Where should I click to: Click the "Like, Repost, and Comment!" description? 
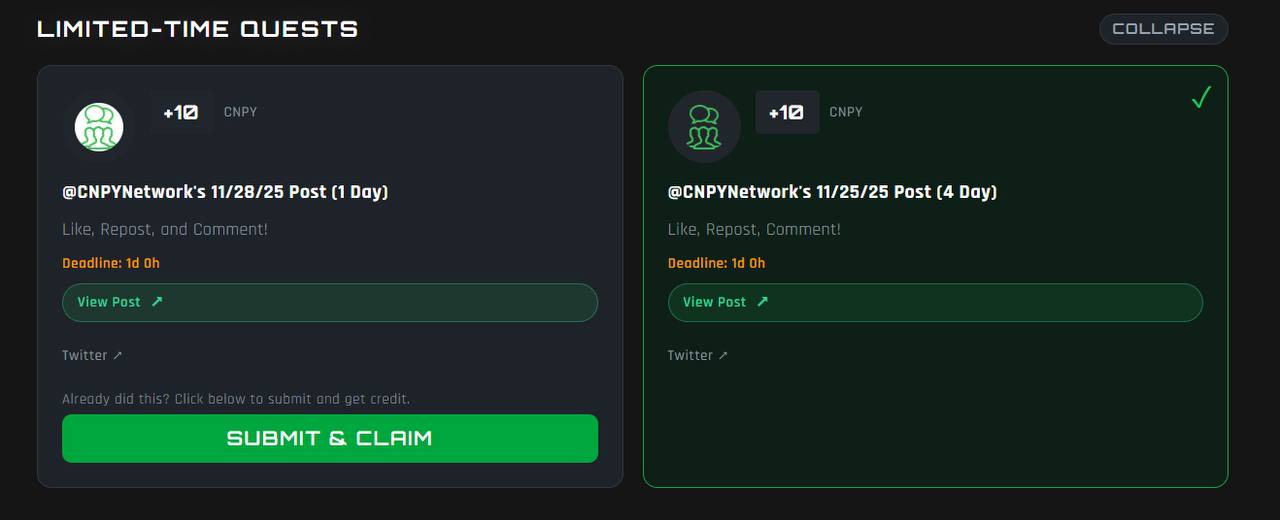pyautogui.click(x=165, y=229)
